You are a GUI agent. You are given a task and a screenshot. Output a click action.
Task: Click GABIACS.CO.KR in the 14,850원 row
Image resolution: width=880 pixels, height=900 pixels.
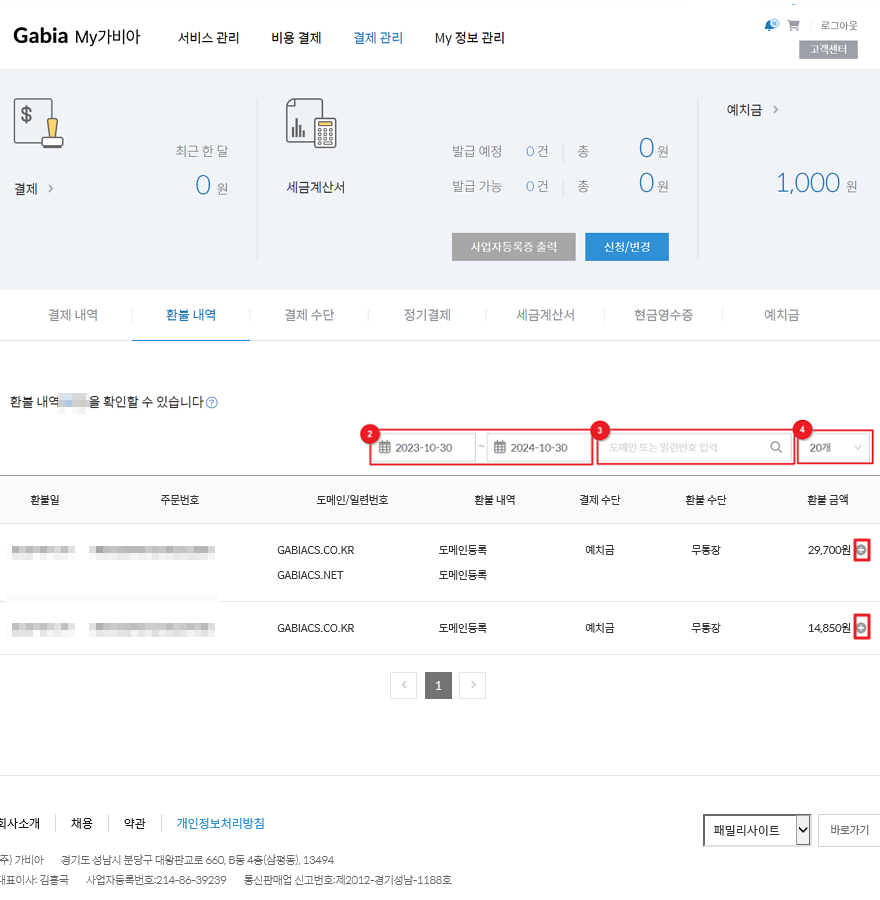[316, 628]
